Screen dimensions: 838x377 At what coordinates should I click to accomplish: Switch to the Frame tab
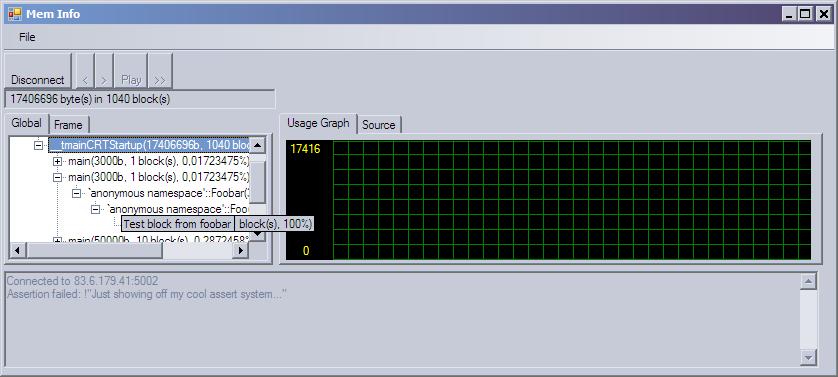click(68, 125)
